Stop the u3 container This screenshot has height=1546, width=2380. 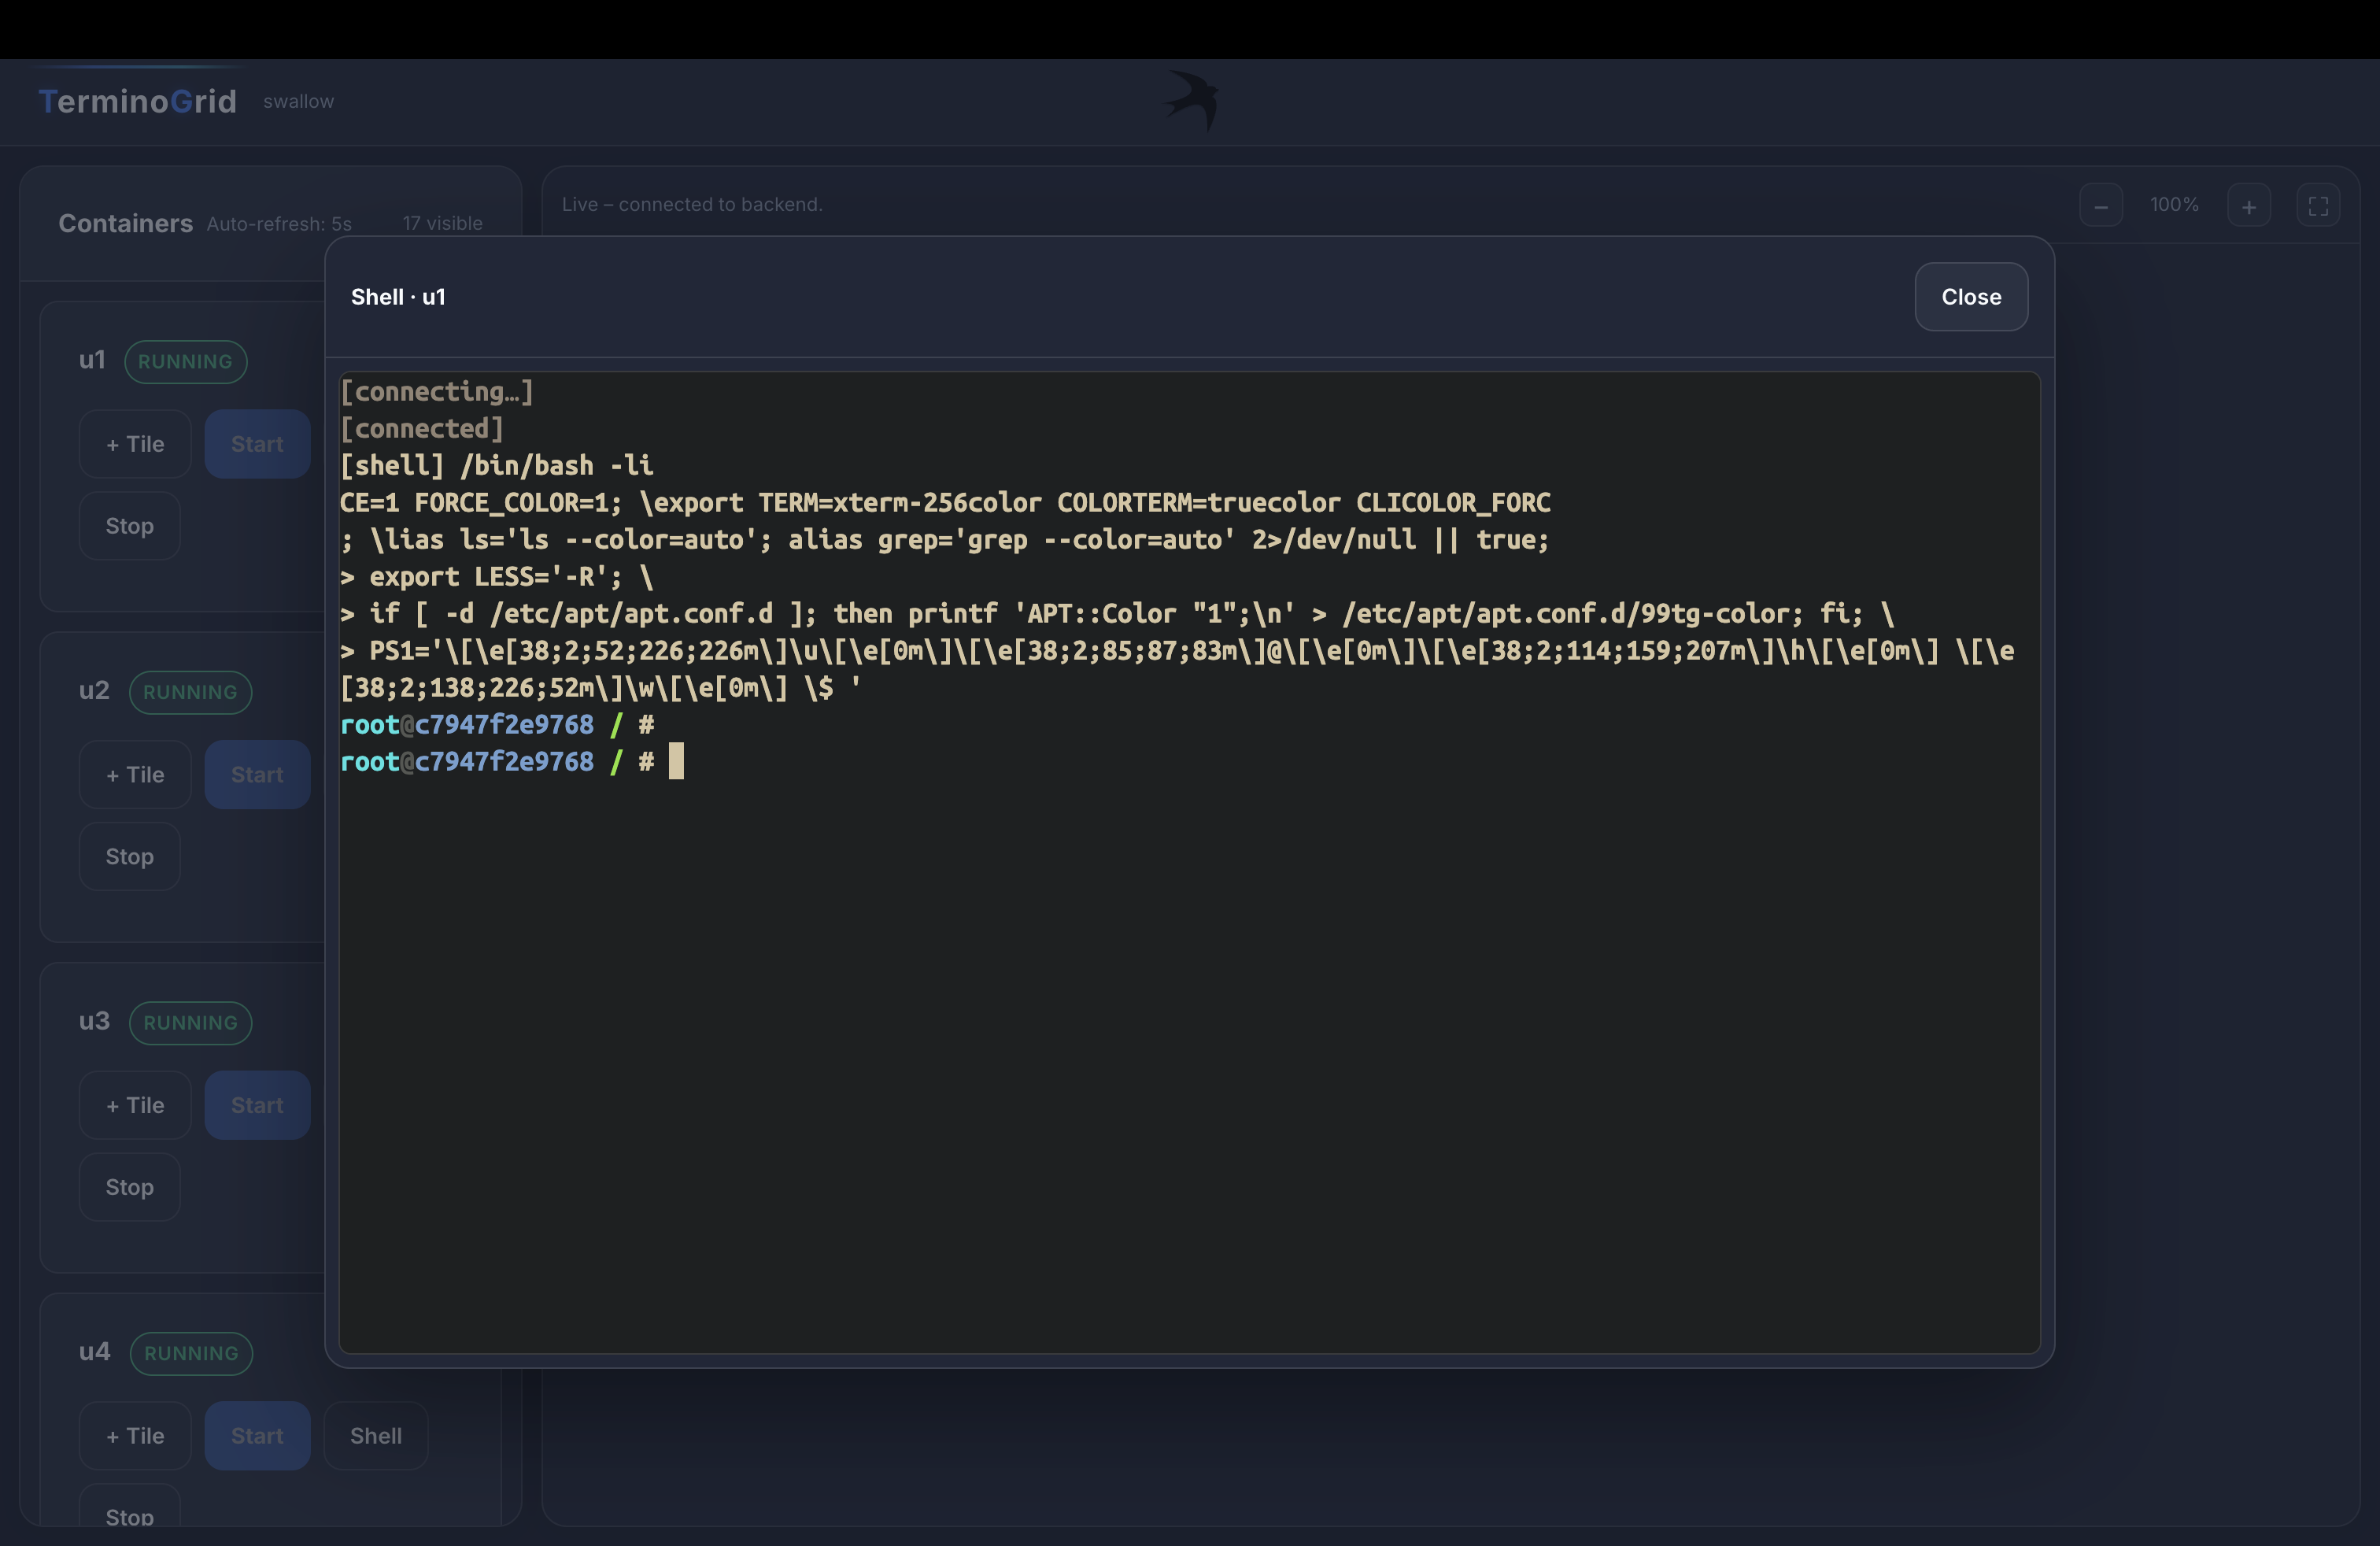pyautogui.click(x=130, y=1187)
